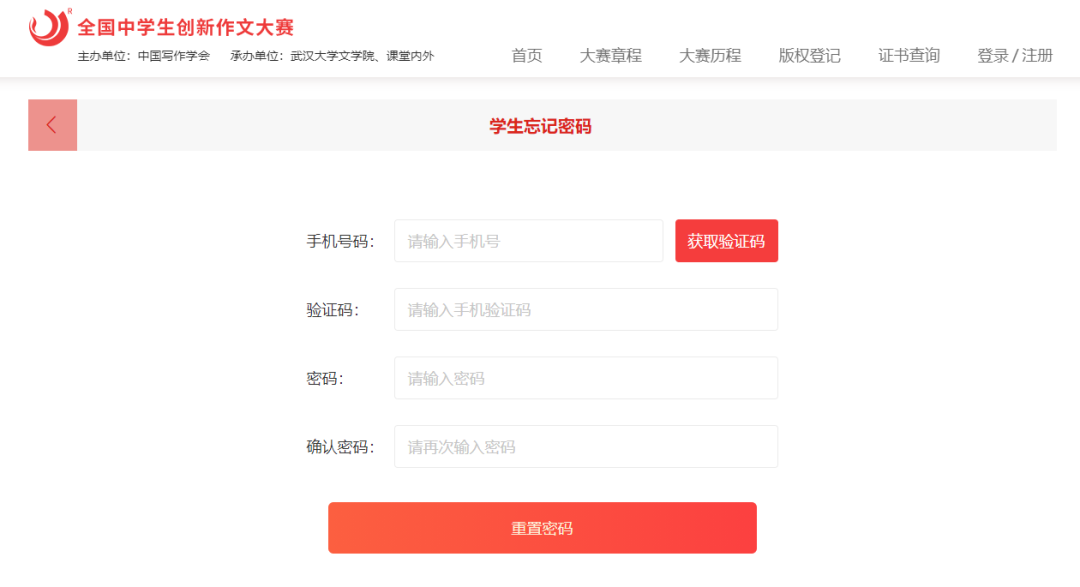Click the 登录 / 注册 link

click(1015, 56)
